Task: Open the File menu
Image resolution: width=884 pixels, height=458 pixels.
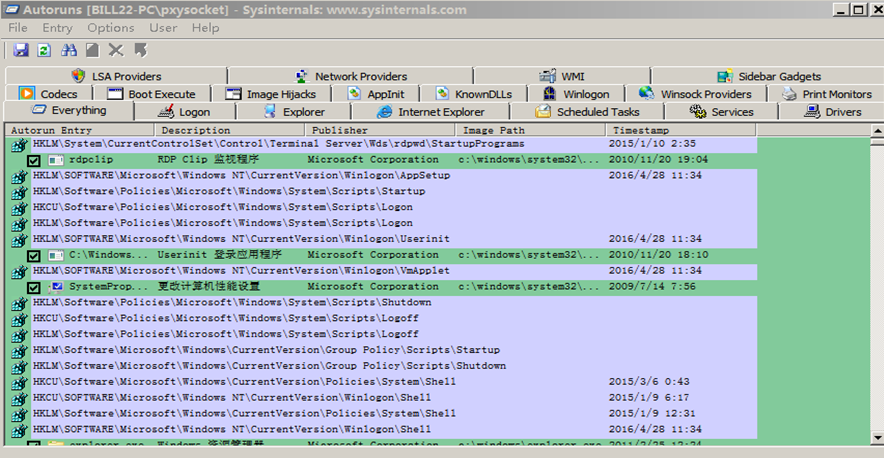Action: click(17, 28)
